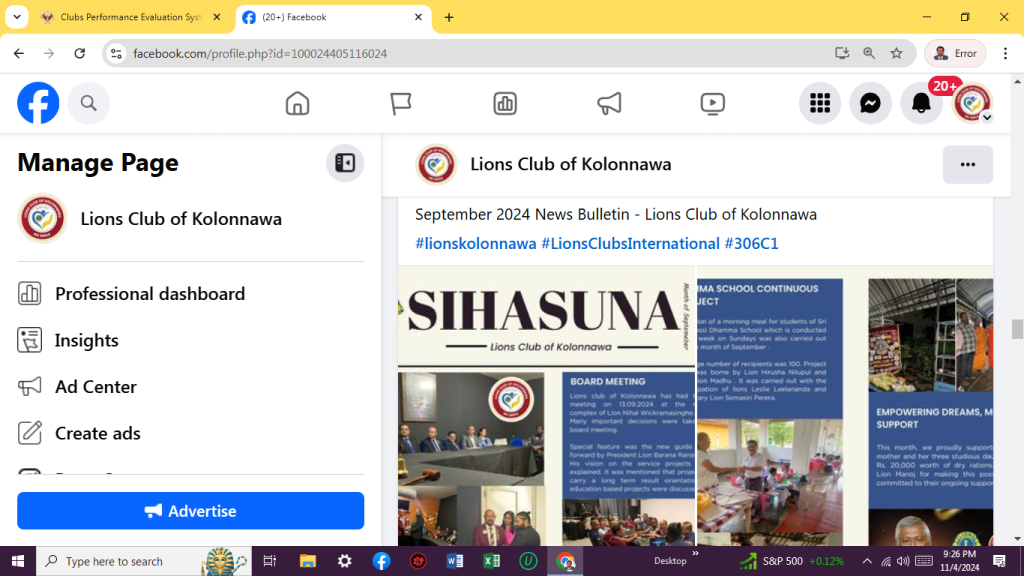Screen dimensions: 1024x576
Task: Open volume control in tray
Action: point(903,561)
